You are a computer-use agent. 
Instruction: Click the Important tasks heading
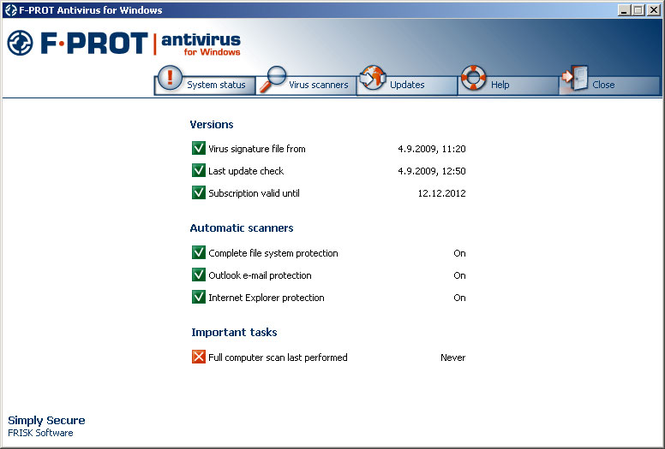coord(234,332)
